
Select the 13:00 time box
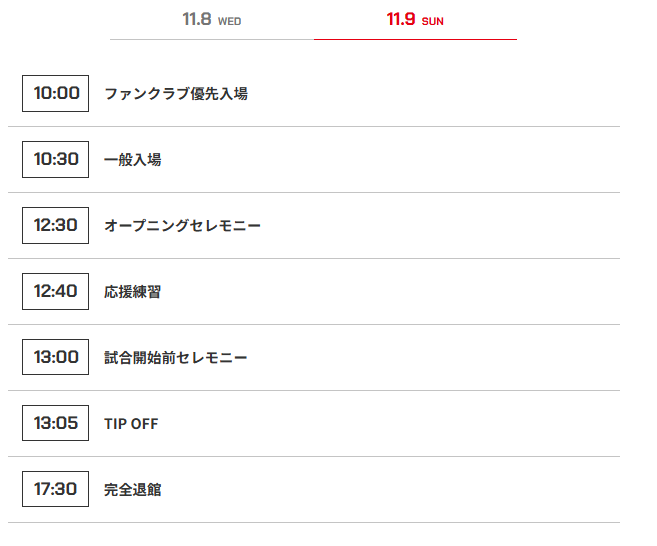(x=55, y=357)
